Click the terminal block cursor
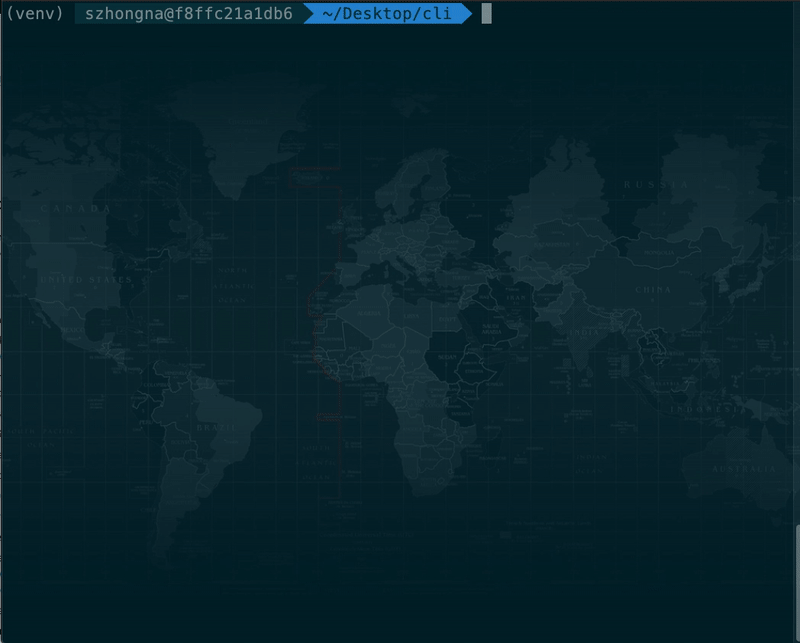Image resolution: width=800 pixels, height=643 pixels. point(486,13)
